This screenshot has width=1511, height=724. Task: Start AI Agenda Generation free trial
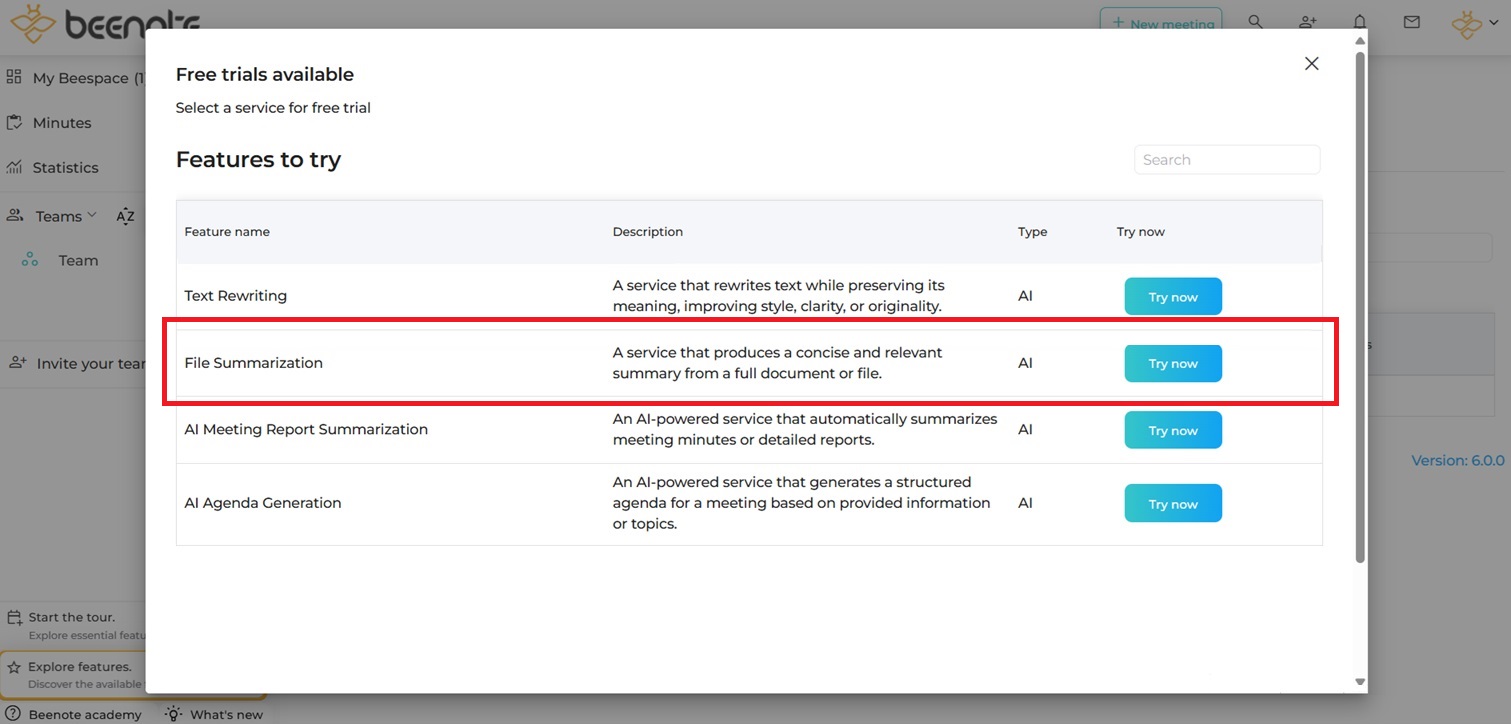tap(1173, 504)
